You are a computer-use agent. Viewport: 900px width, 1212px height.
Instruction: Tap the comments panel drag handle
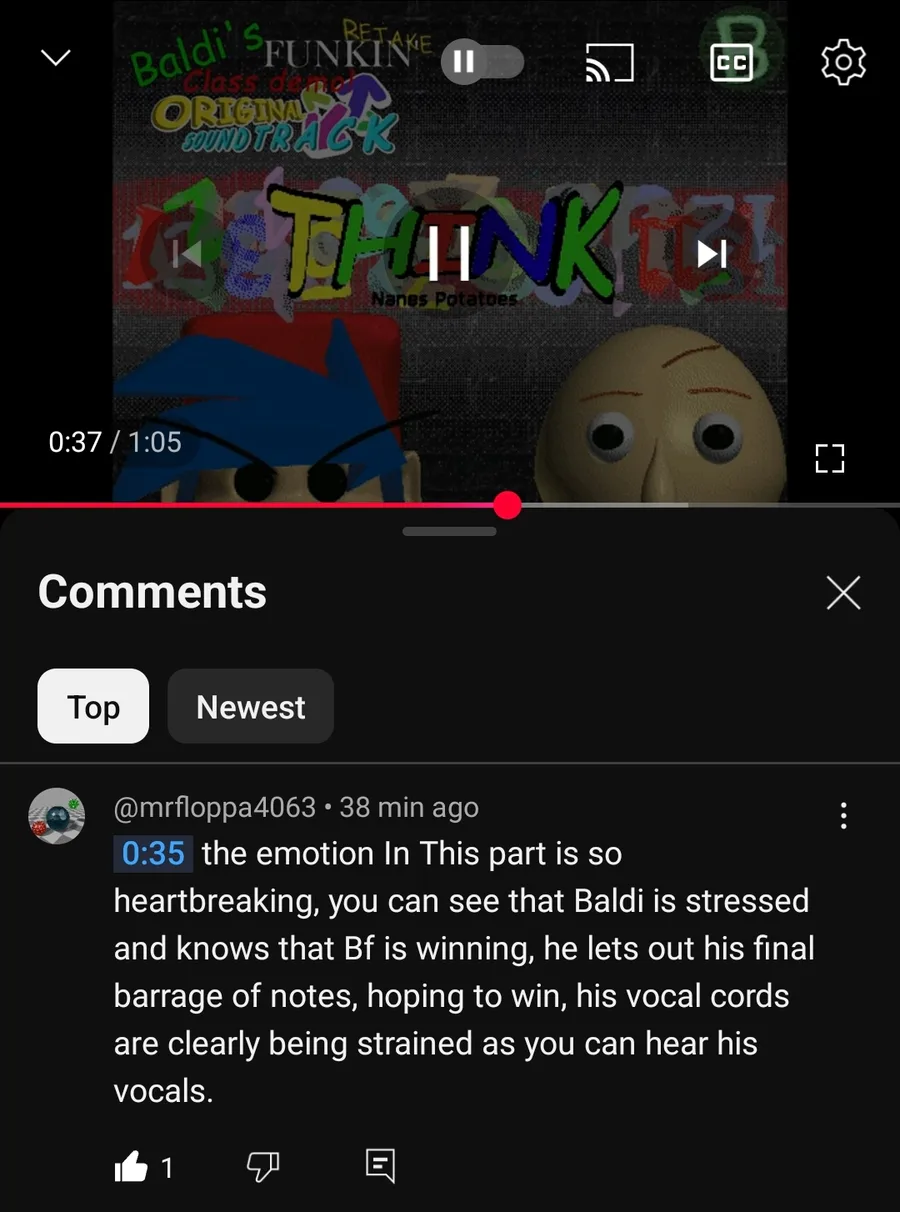(x=450, y=531)
